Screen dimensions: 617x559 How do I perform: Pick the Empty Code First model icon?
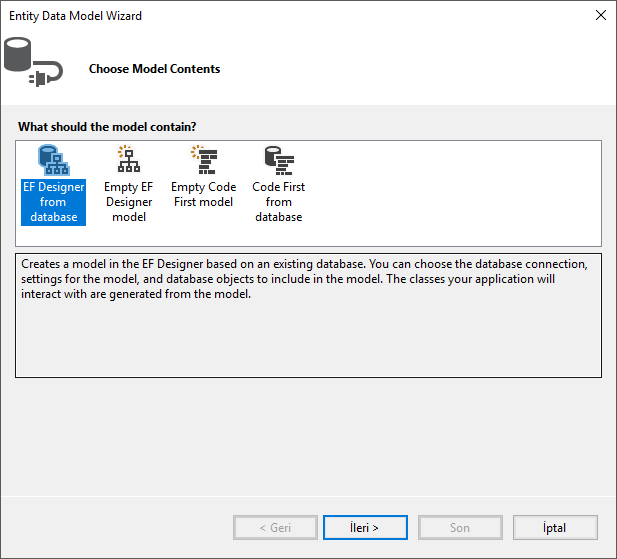pyautogui.click(x=203, y=160)
